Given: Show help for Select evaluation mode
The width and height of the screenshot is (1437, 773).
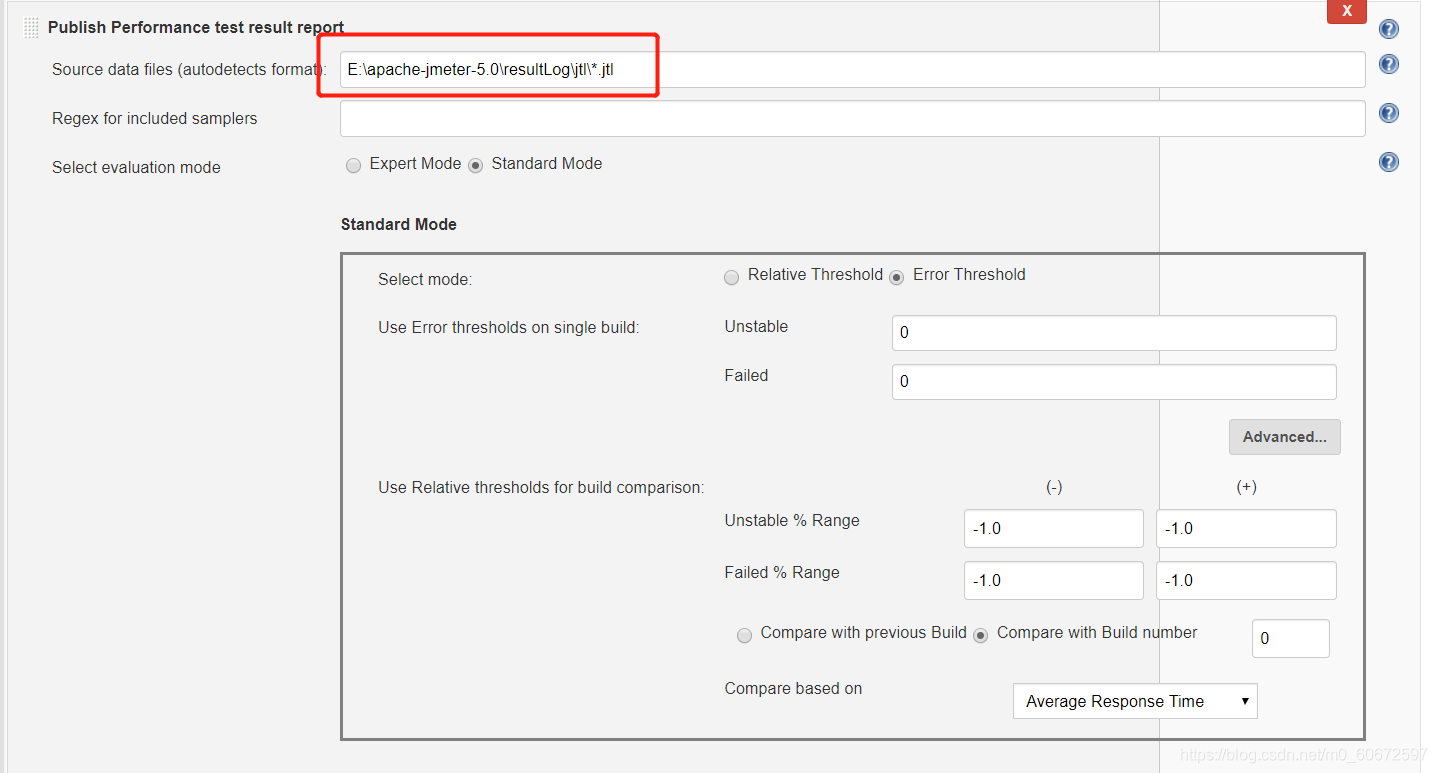Looking at the screenshot, I should (x=1388, y=162).
